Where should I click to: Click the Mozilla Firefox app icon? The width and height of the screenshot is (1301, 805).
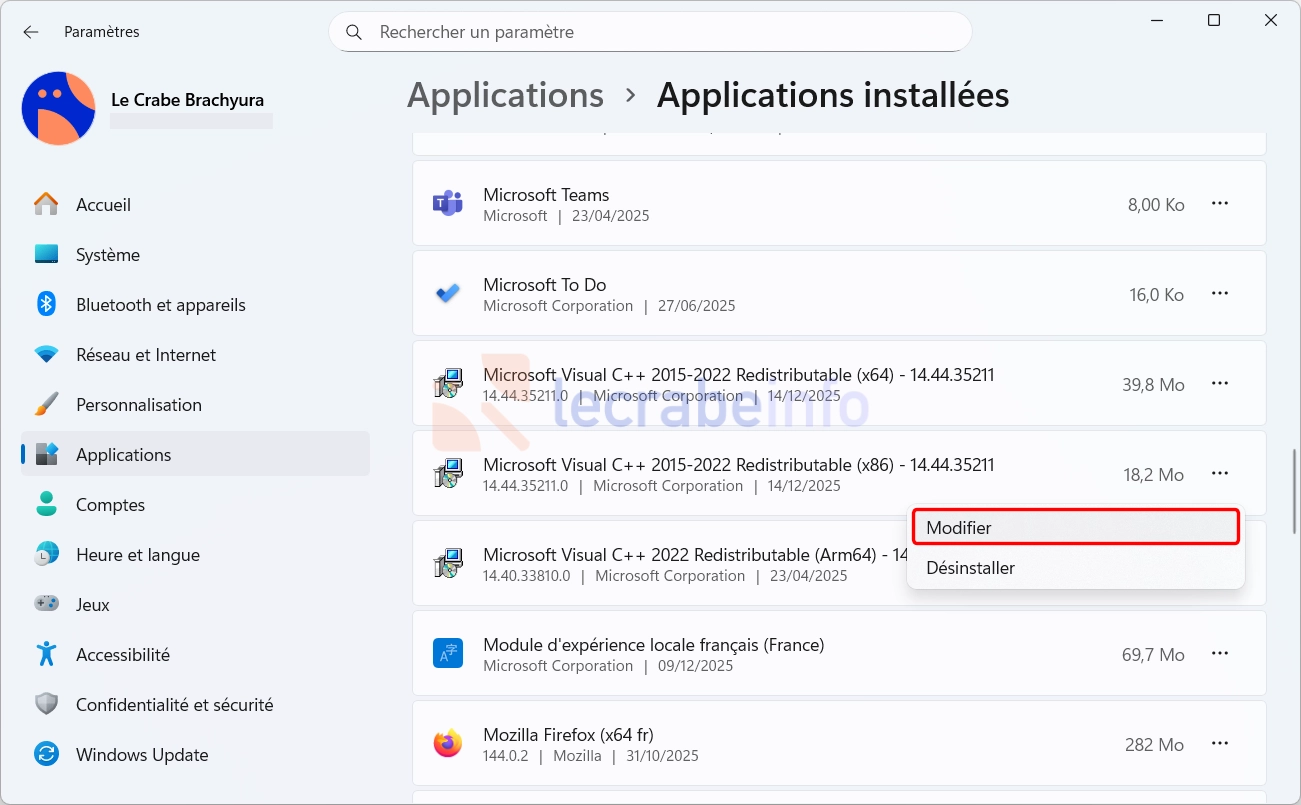(x=447, y=744)
